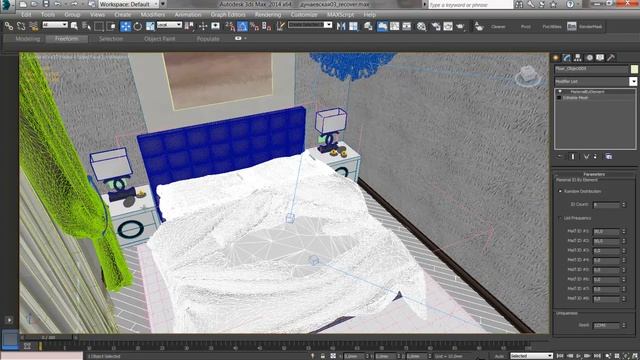
Task: Toggle Show End Result in modifier stack
Action: (573, 156)
